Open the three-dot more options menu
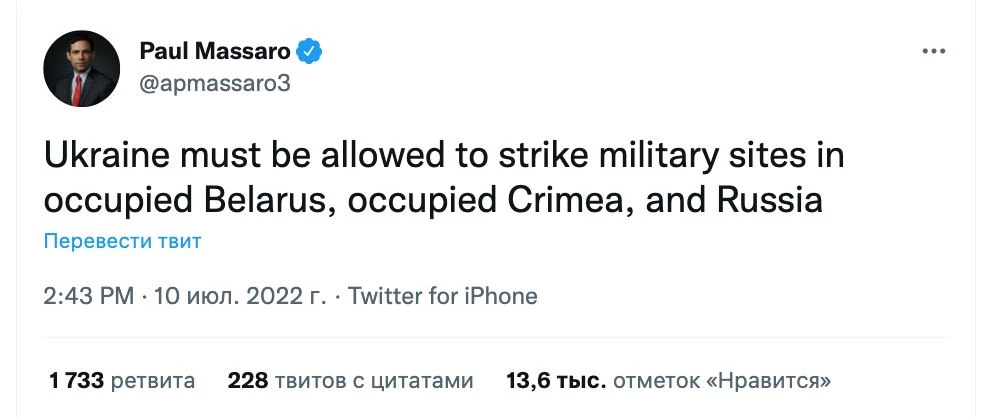The image size is (994, 418). pos(933,51)
